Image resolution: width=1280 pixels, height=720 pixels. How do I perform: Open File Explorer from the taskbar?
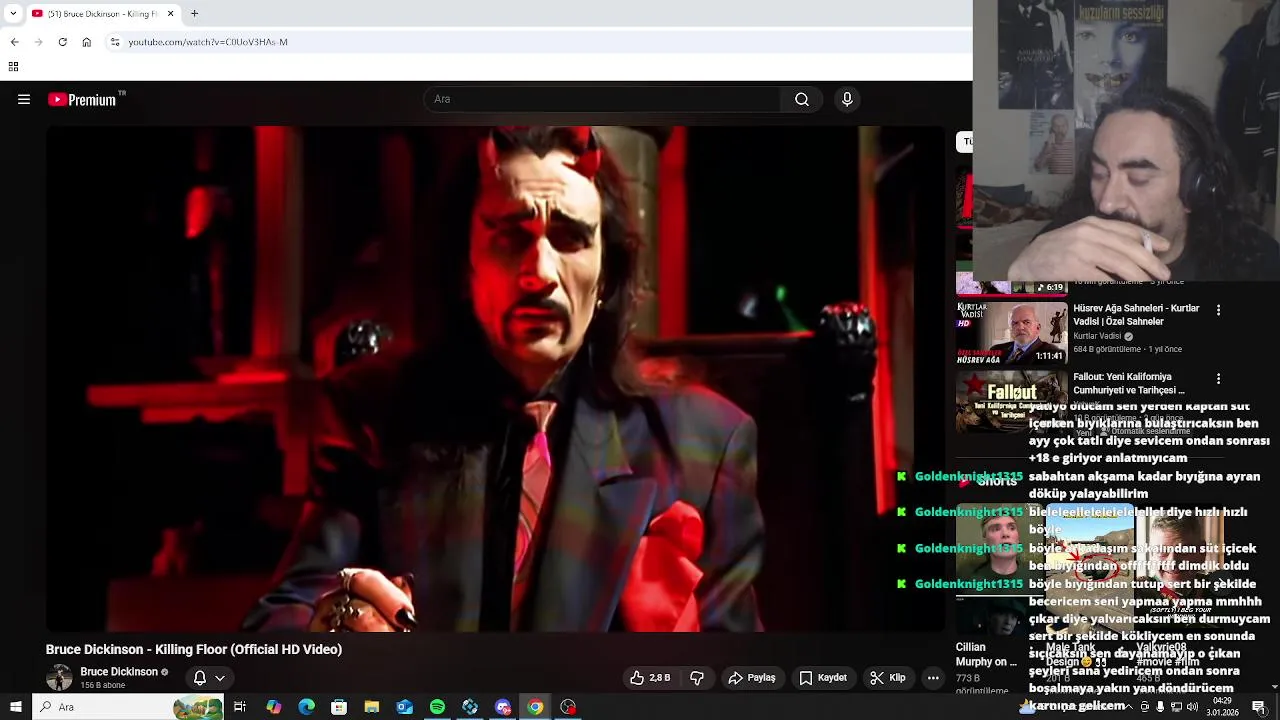372,707
